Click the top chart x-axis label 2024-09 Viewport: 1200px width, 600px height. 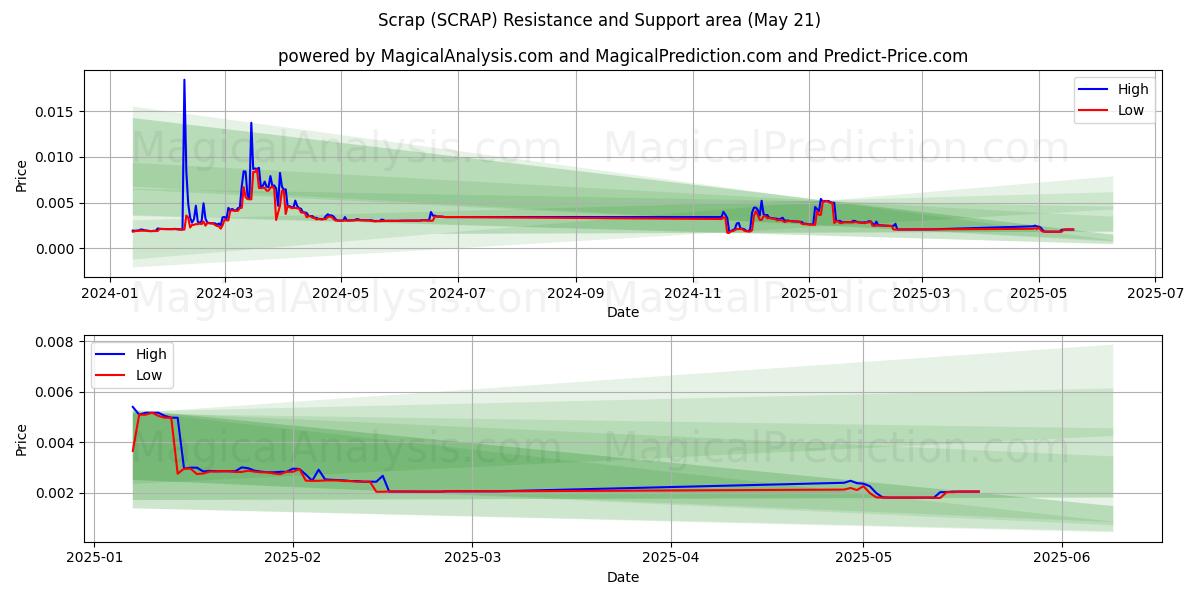[x=576, y=294]
